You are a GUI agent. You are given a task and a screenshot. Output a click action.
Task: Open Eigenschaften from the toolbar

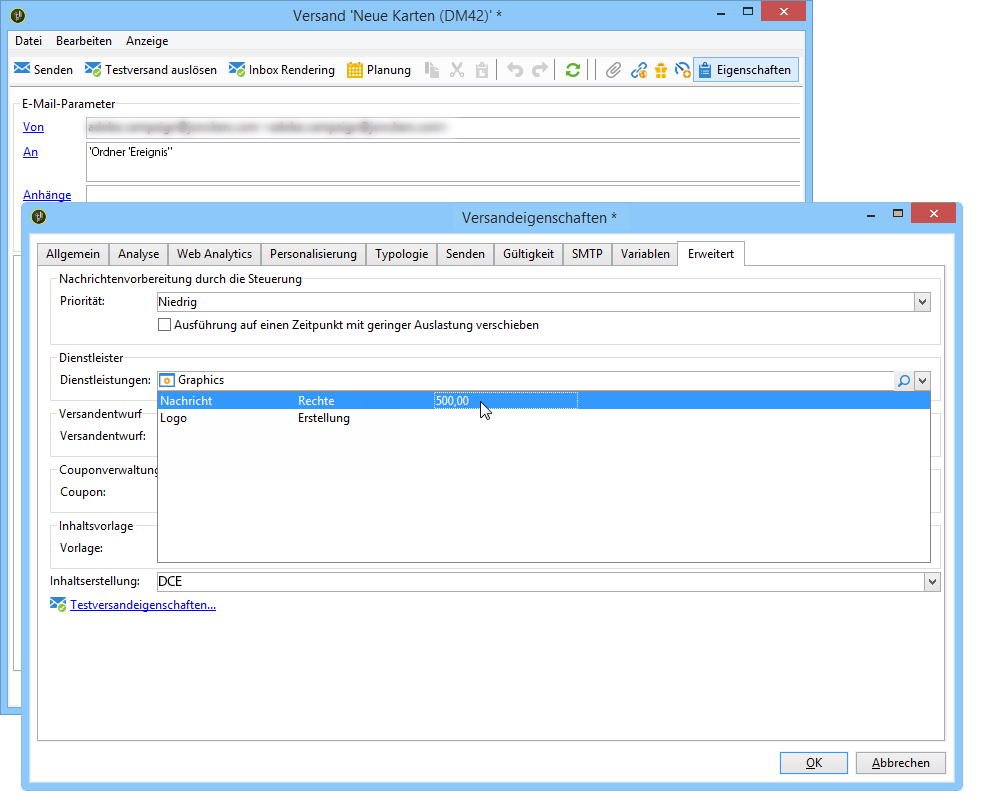click(745, 69)
